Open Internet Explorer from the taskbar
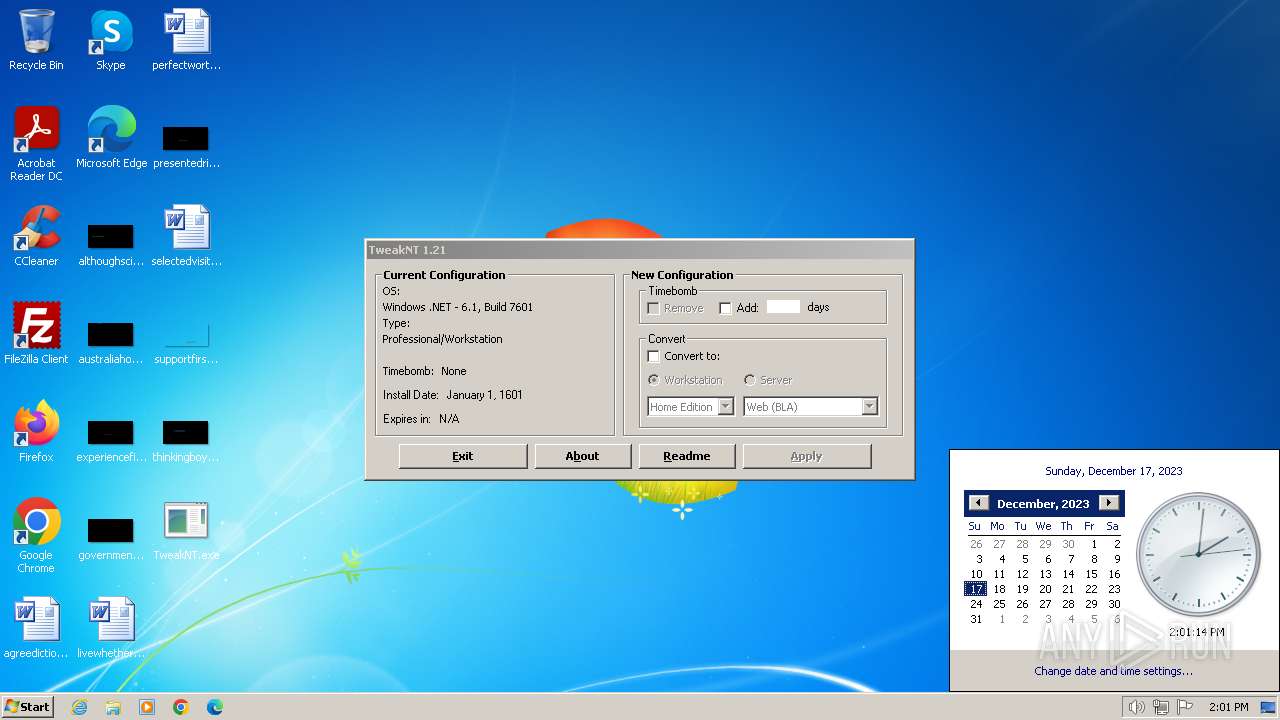Screen dimensions: 1280x720 coord(80,707)
